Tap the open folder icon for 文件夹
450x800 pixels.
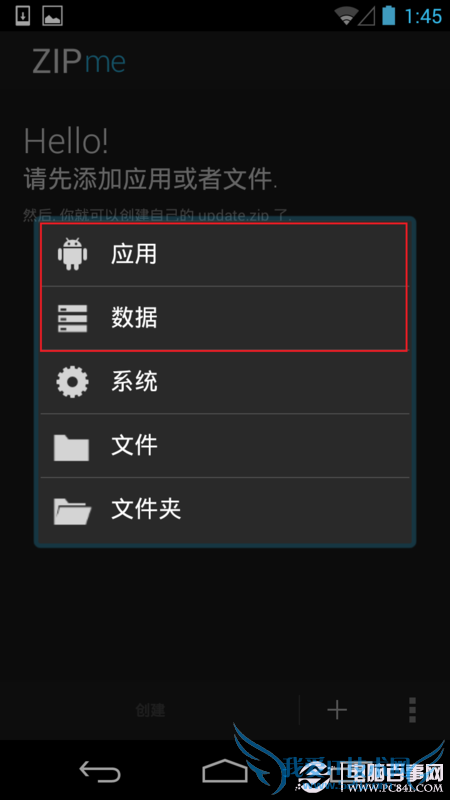[x=72, y=510]
